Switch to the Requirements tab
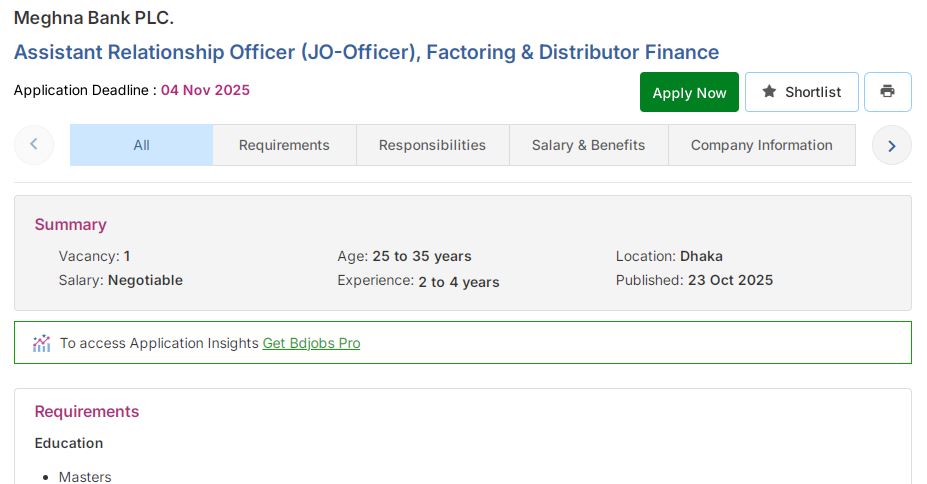 pos(284,145)
